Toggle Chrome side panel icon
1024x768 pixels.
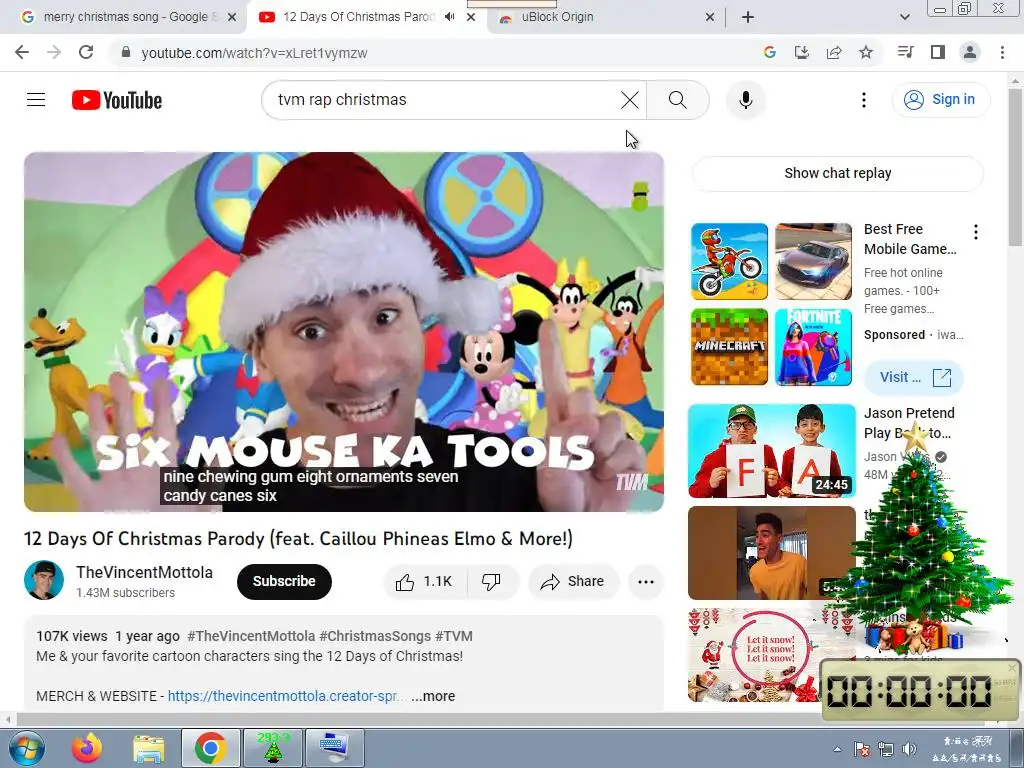(x=937, y=52)
